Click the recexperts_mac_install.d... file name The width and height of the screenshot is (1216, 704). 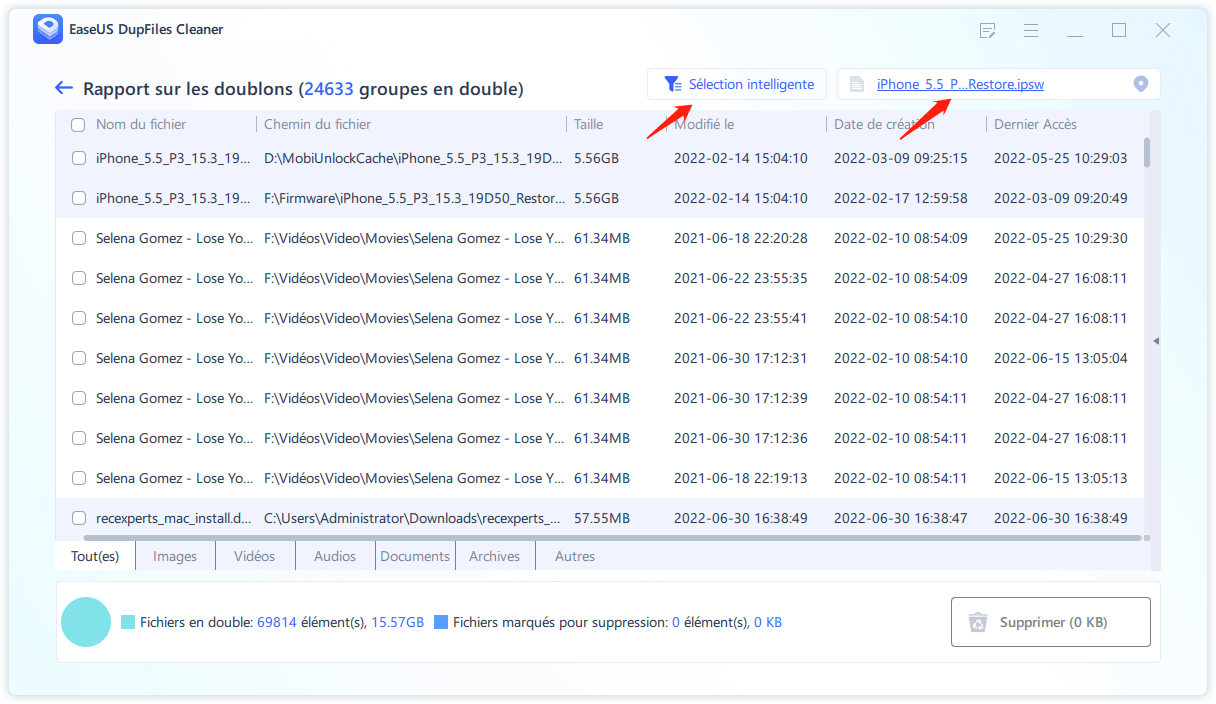[174, 518]
